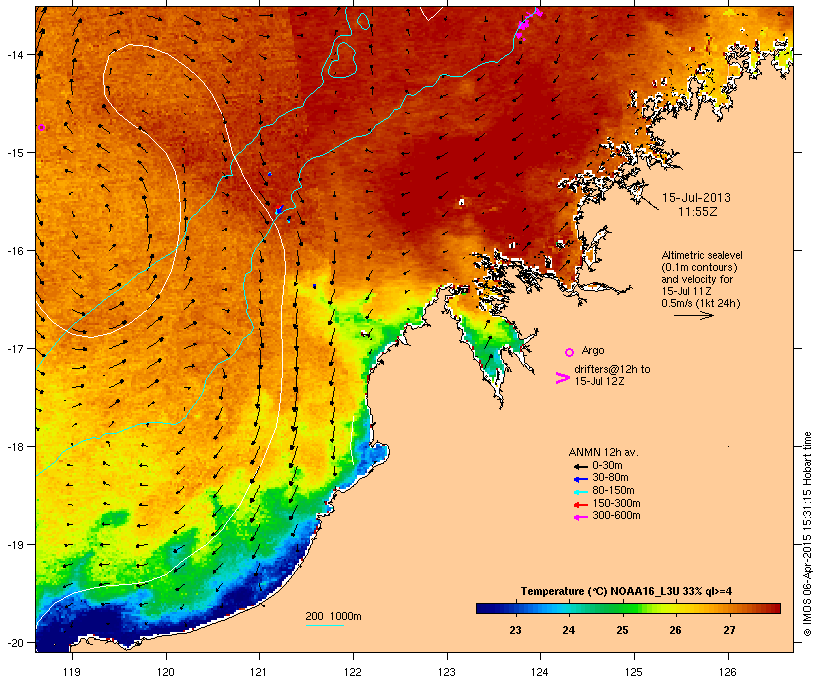Click the 'and velocity for' caption line
This screenshot has width=820, height=680.
(697, 279)
